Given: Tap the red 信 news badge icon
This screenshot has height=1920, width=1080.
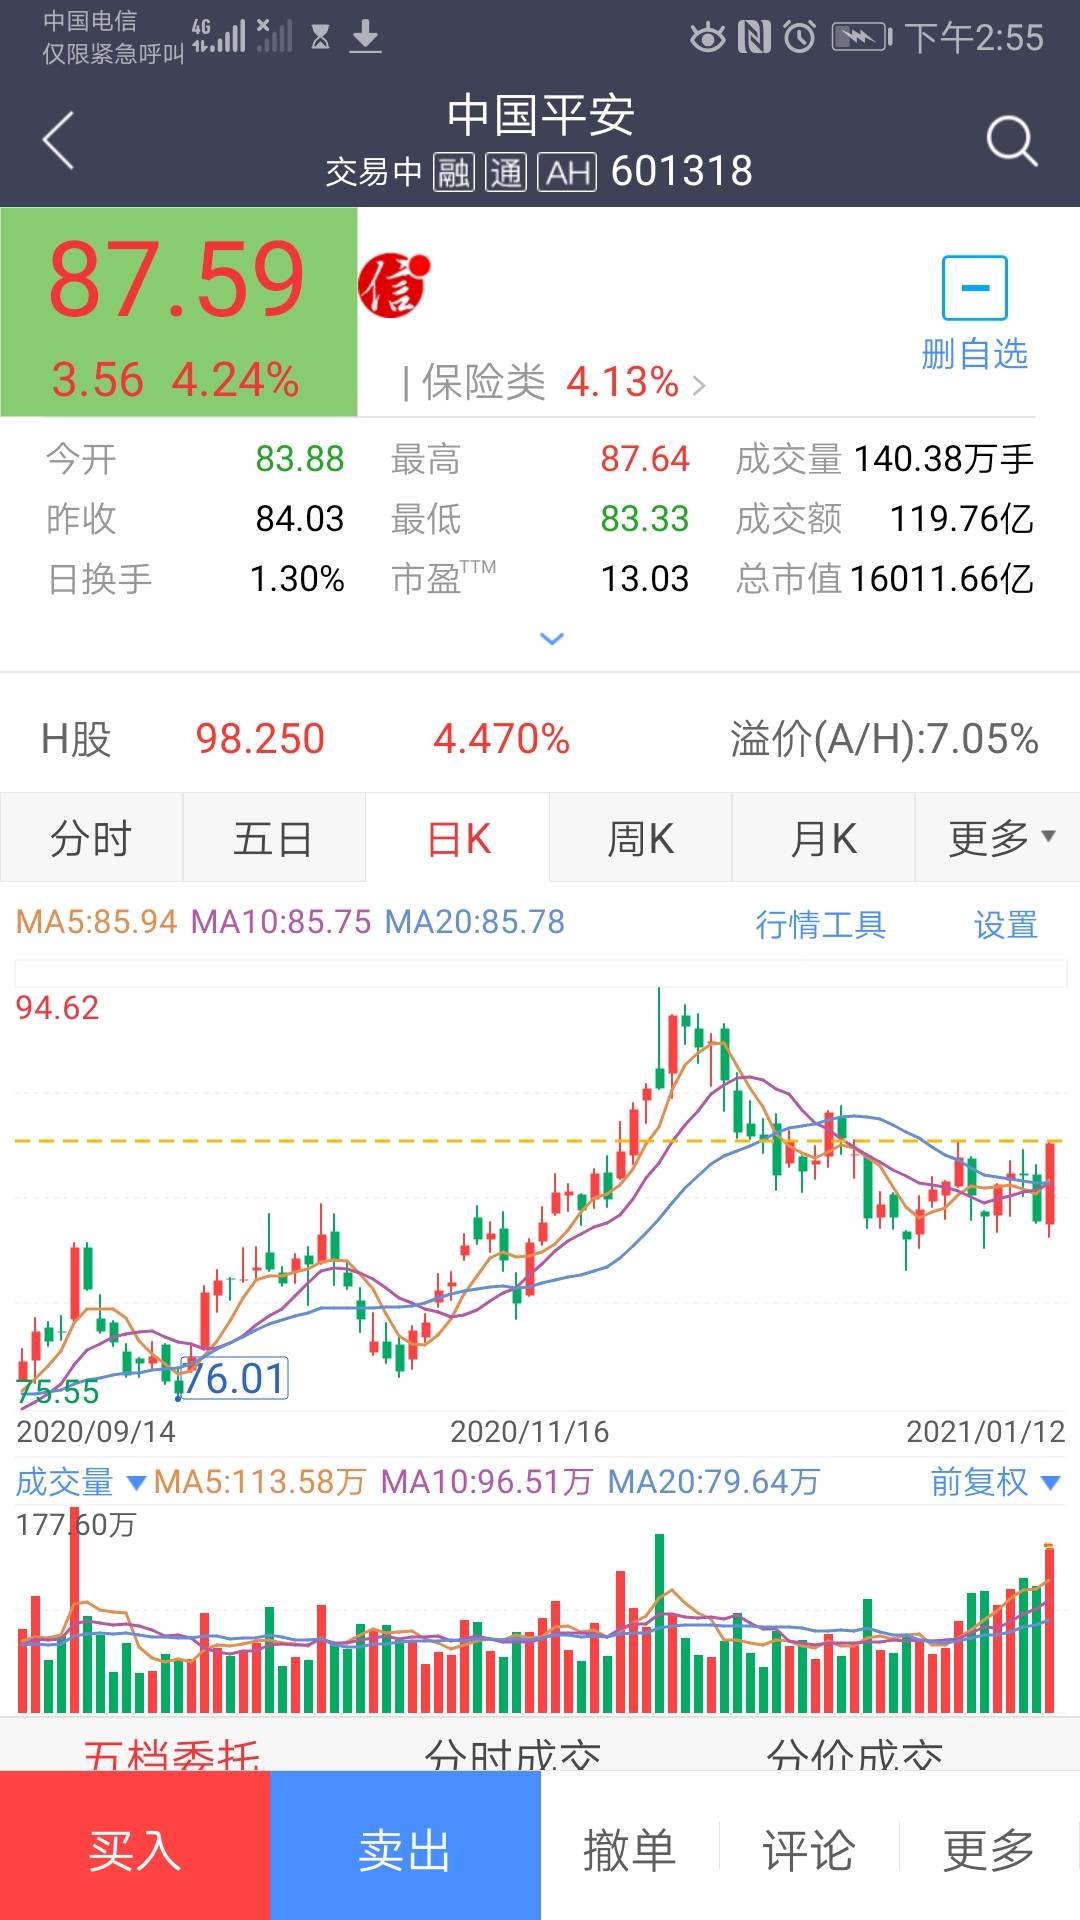Looking at the screenshot, I should pyautogui.click(x=394, y=285).
